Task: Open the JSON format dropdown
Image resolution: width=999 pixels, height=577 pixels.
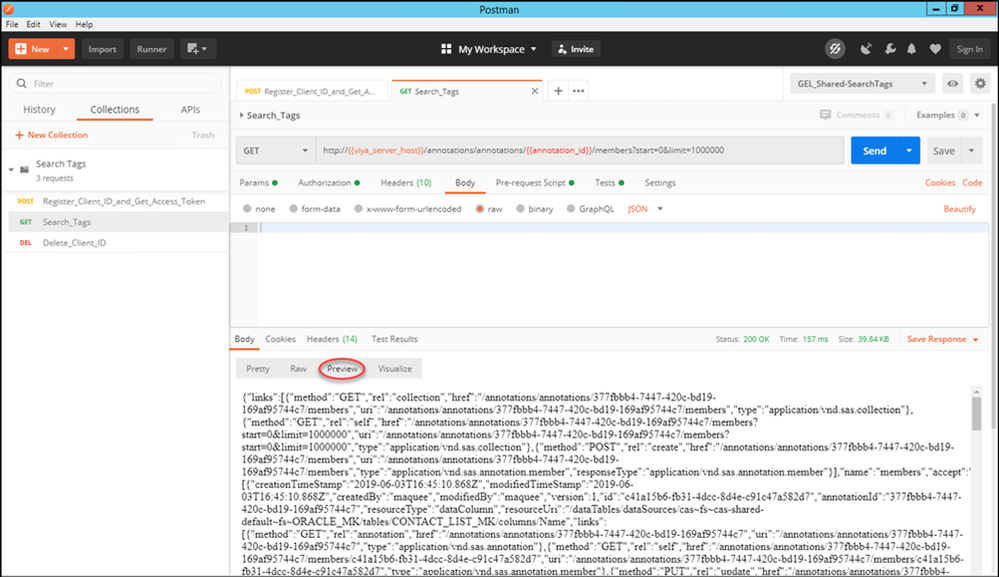Action: [x=645, y=209]
